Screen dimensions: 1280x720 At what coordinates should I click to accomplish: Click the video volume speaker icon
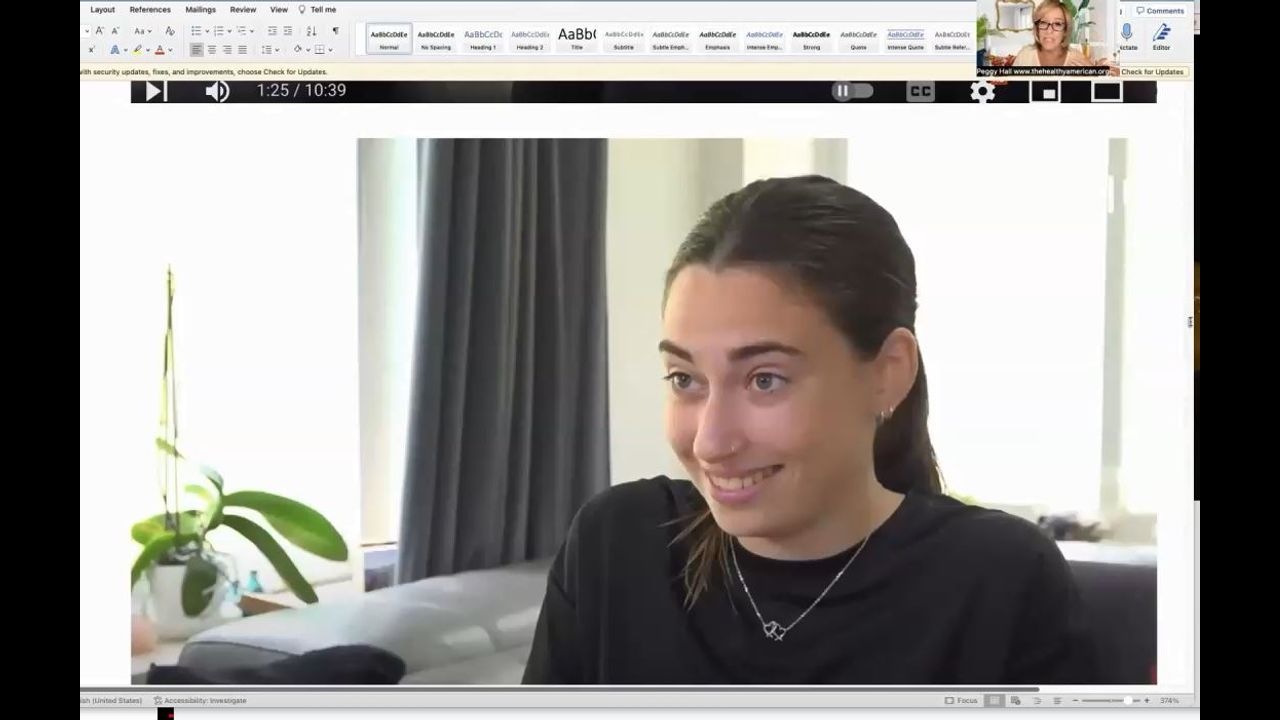click(216, 91)
